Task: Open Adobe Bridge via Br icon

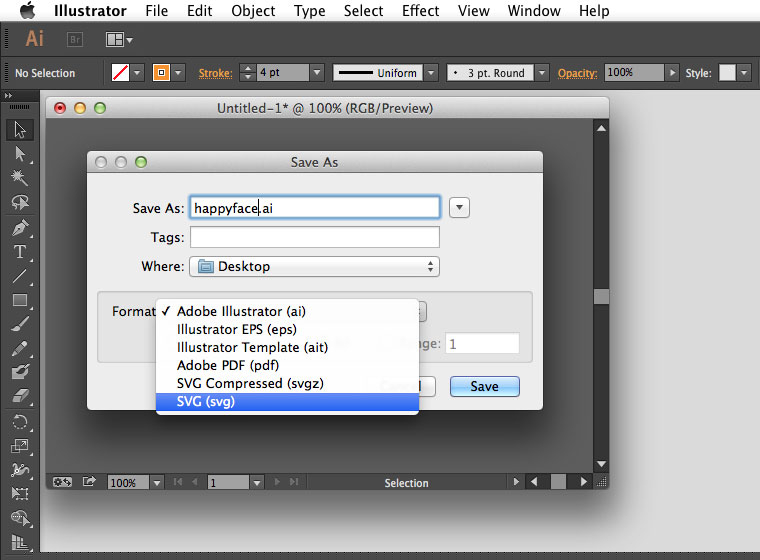Action: 75,39
